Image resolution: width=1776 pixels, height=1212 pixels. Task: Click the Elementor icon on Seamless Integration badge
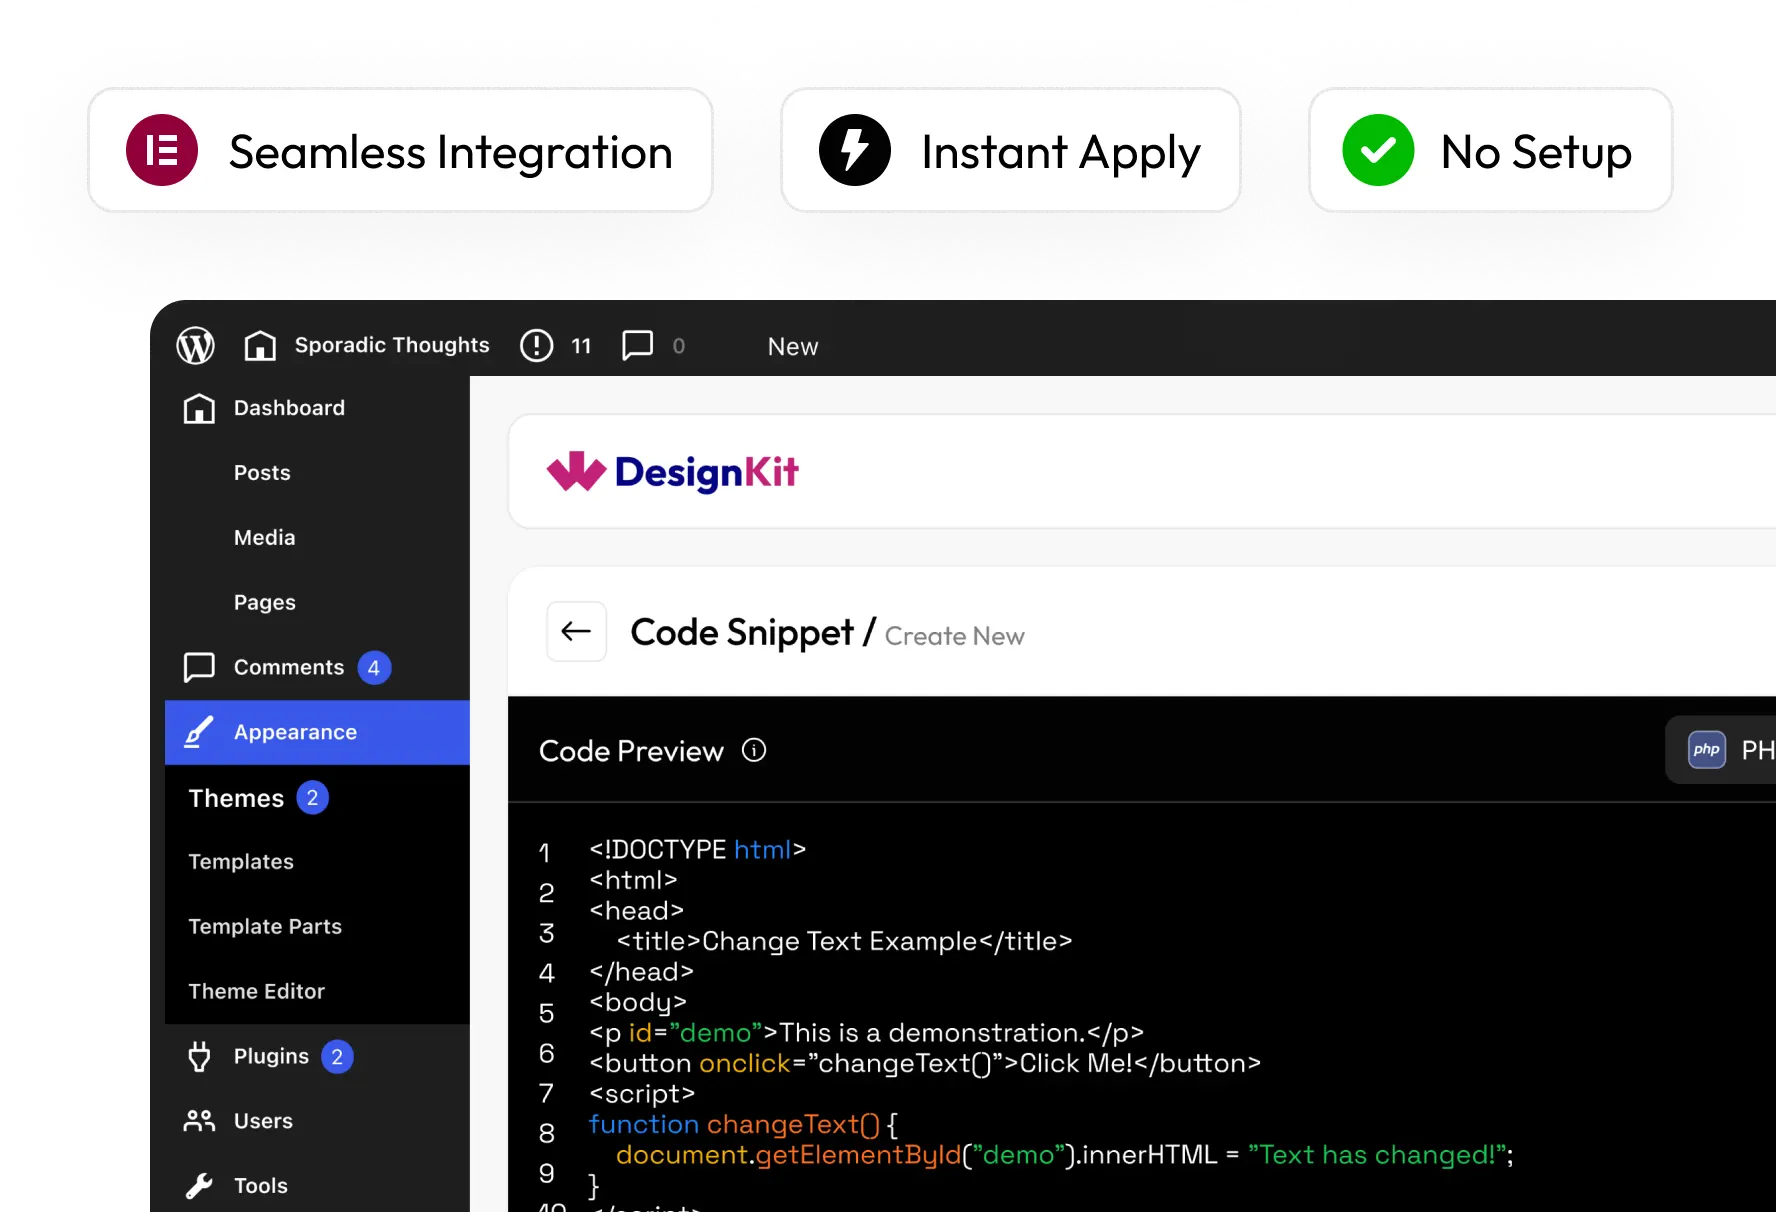pyautogui.click(x=162, y=150)
